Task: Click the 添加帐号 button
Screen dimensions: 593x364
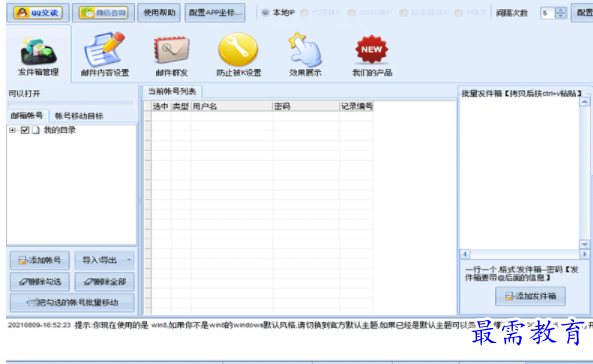Action: point(40,260)
